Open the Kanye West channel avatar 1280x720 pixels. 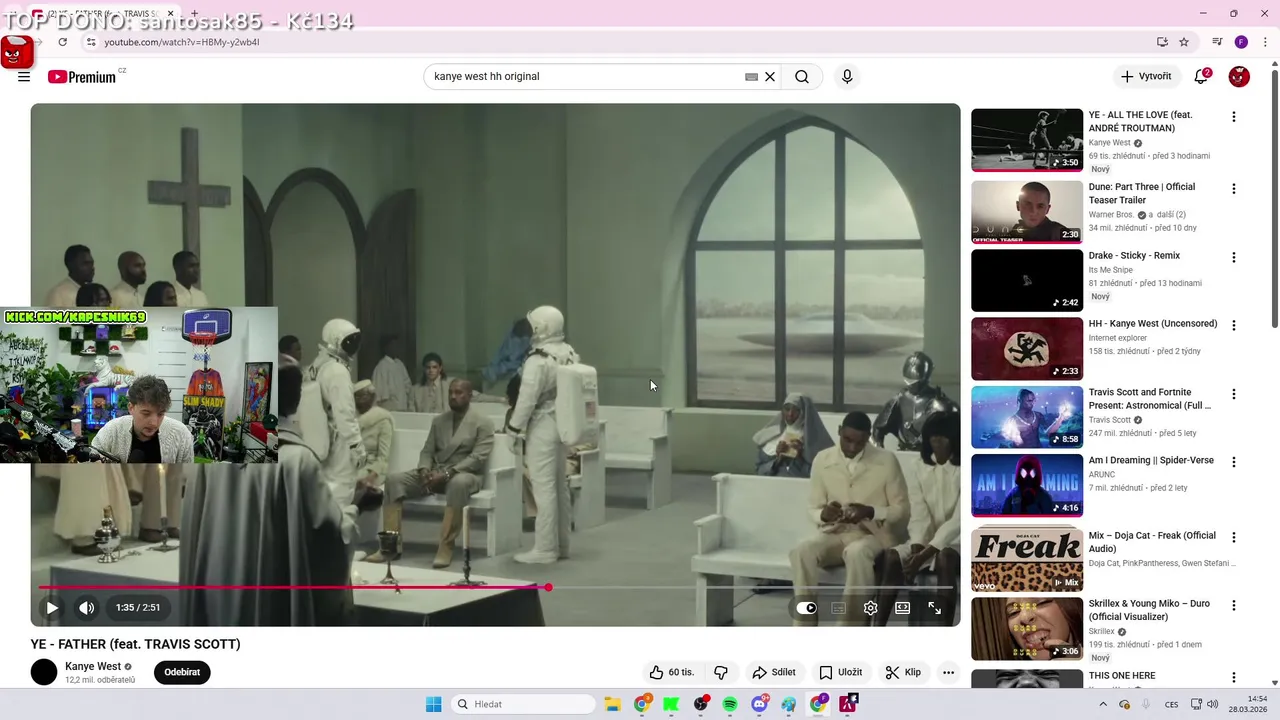(x=44, y=672)
